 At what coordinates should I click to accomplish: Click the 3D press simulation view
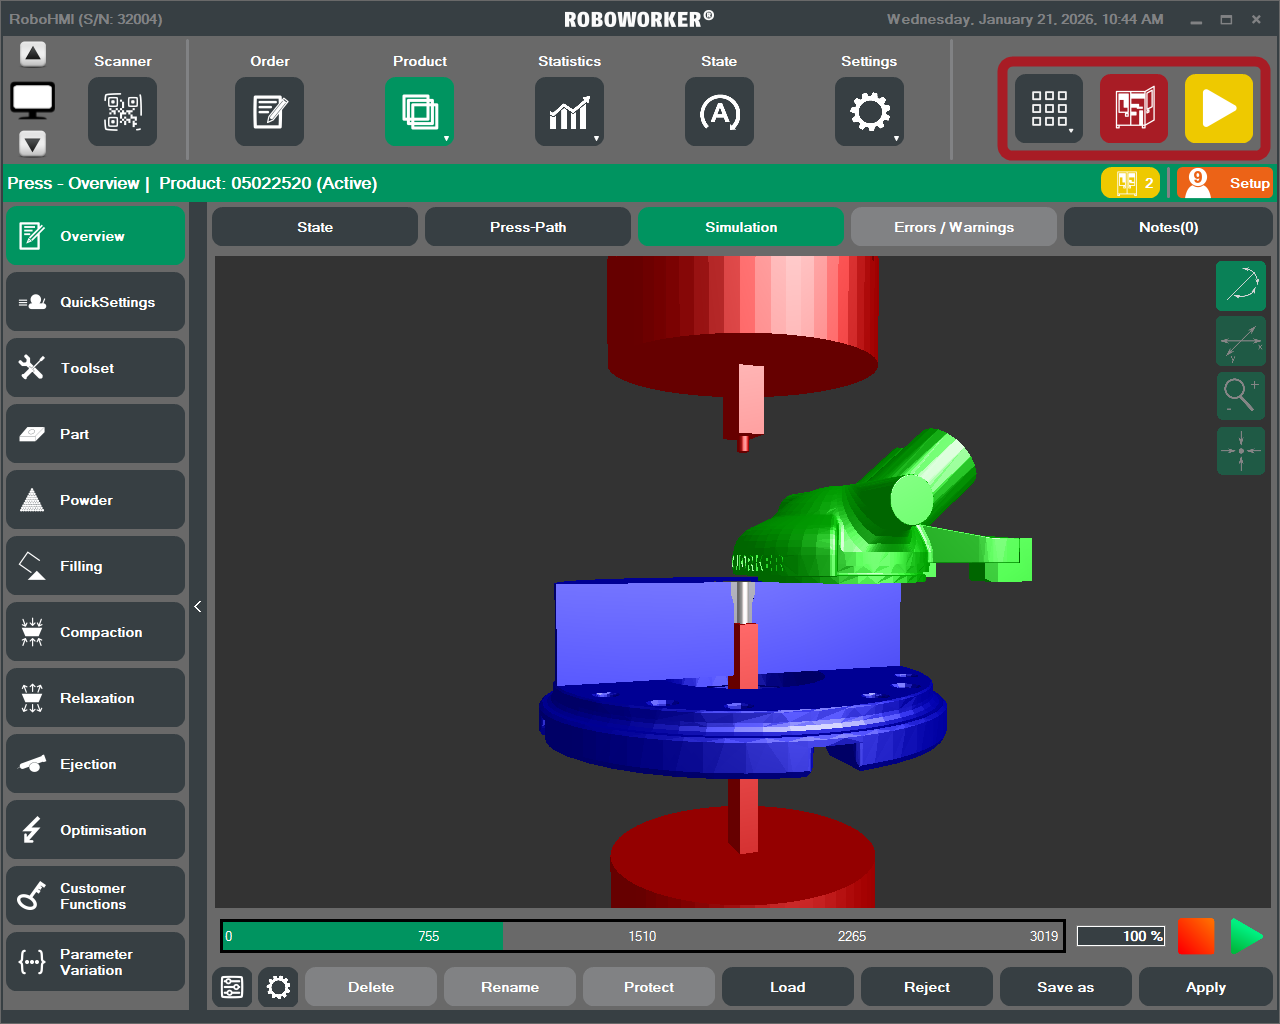click(742, 582)
